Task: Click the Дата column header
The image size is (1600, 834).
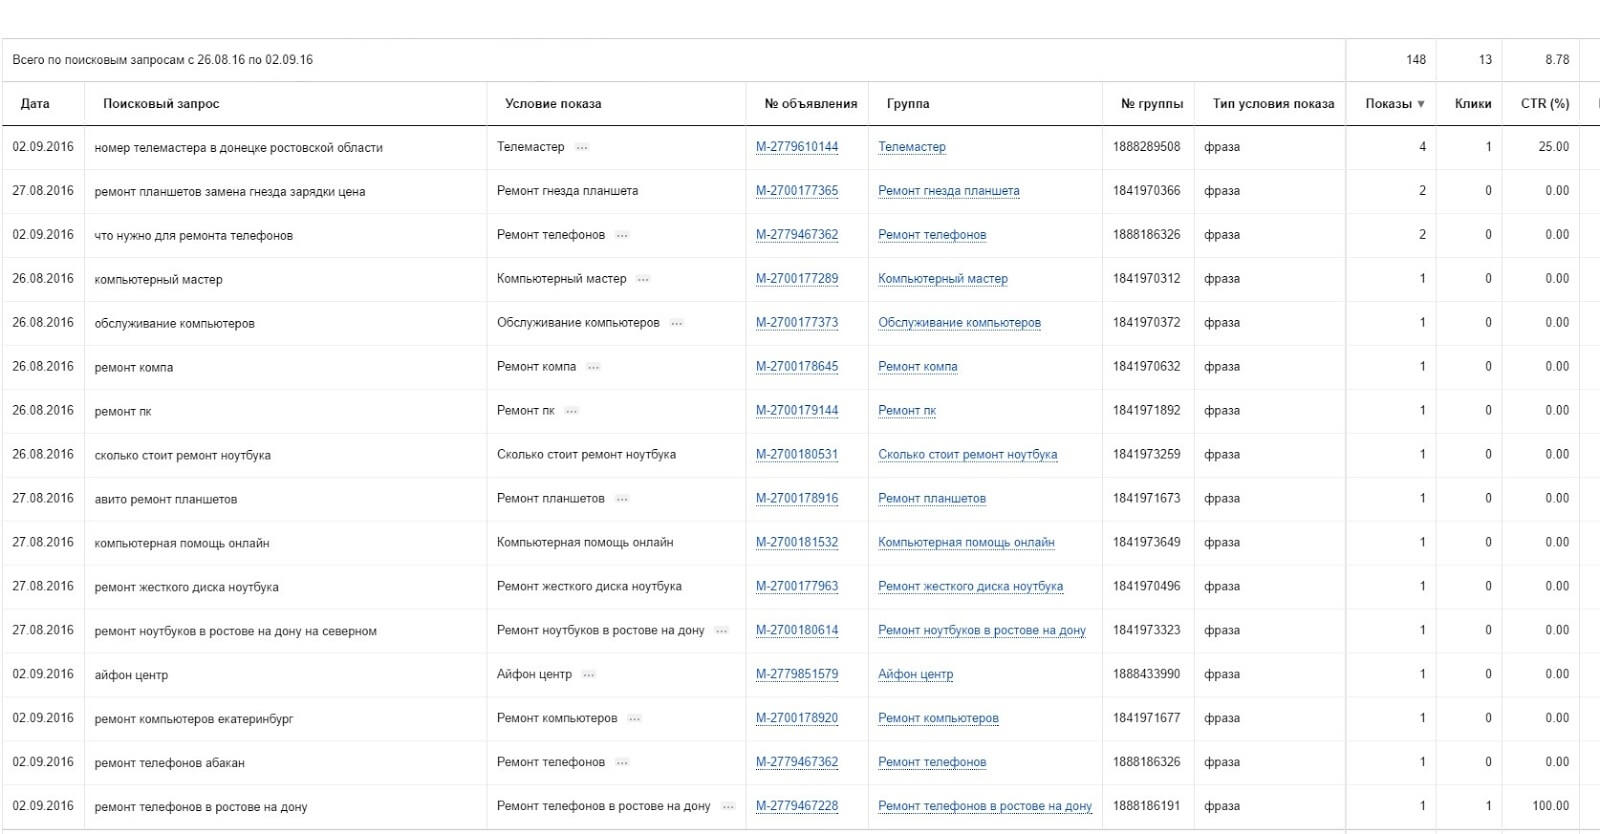Action: click(x=35, y=104)
